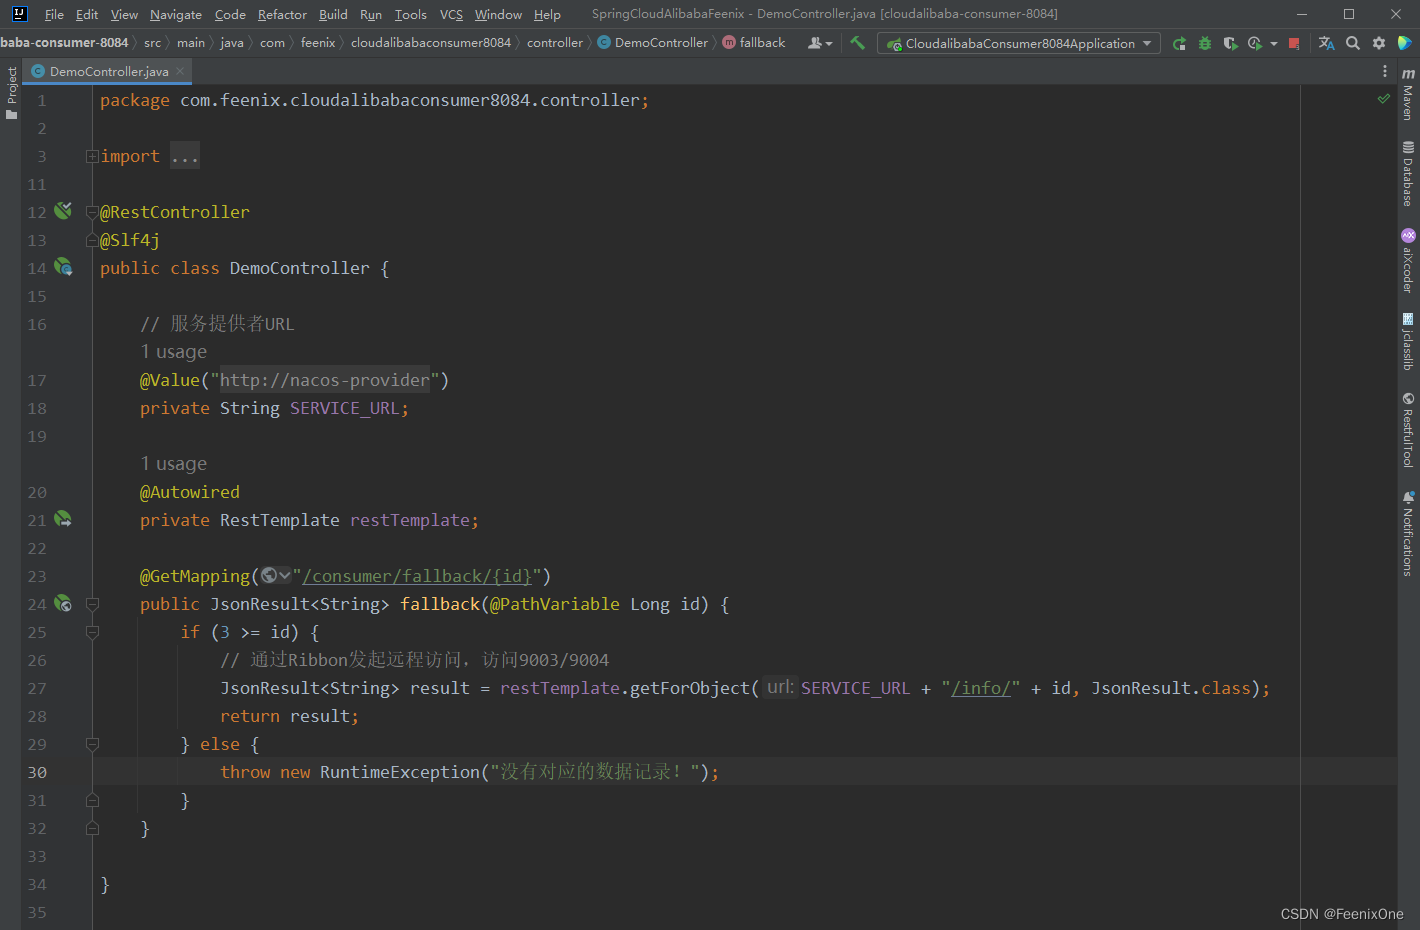
Task: Click the colorful plugin icon at toolbar end
Action: [x=1405, y=43]
